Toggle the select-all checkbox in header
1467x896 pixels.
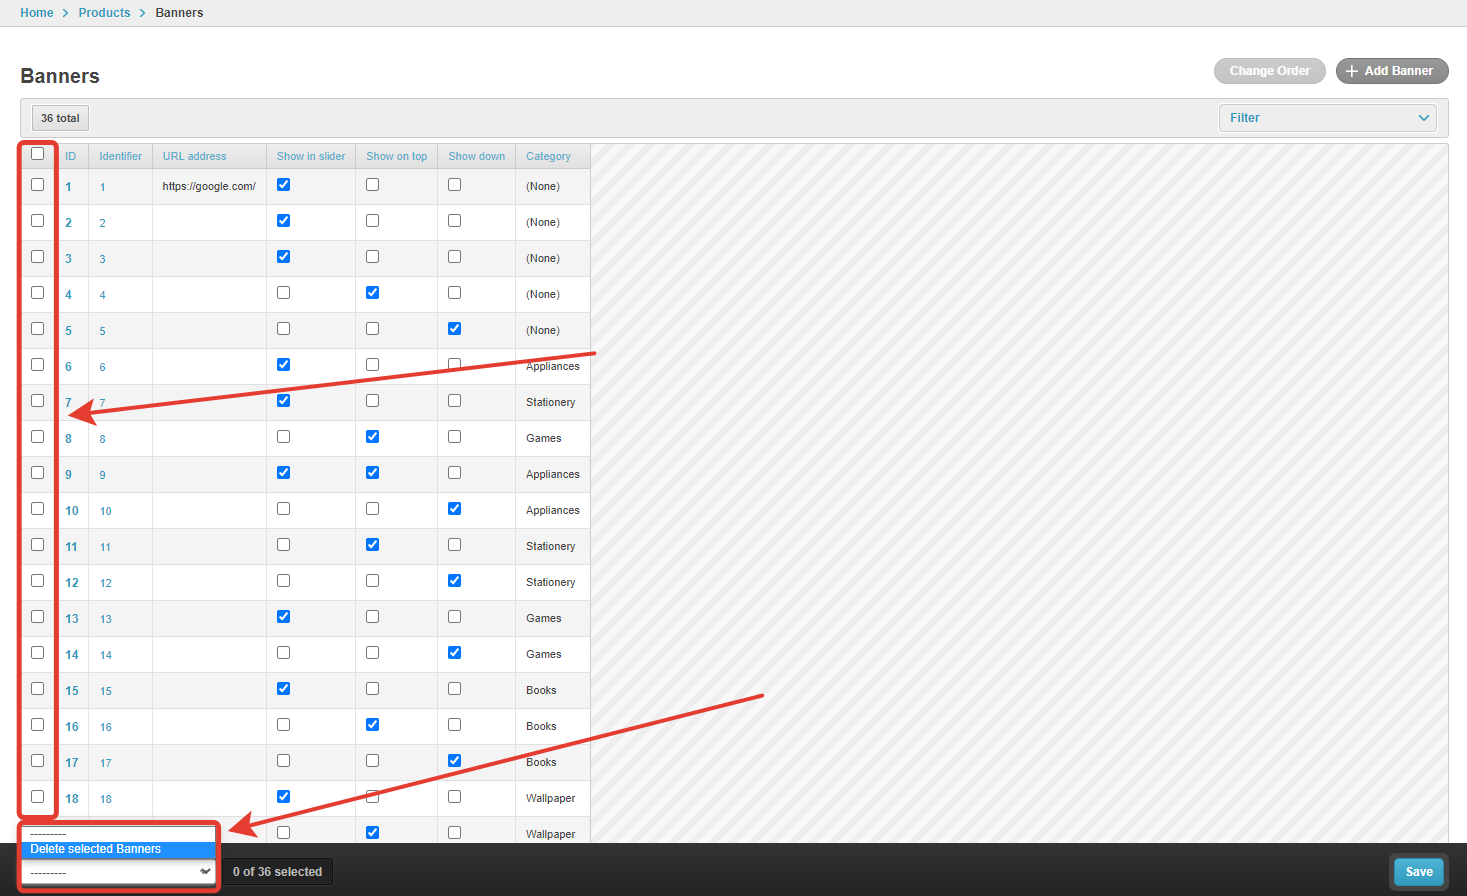(x=38, y=154)
